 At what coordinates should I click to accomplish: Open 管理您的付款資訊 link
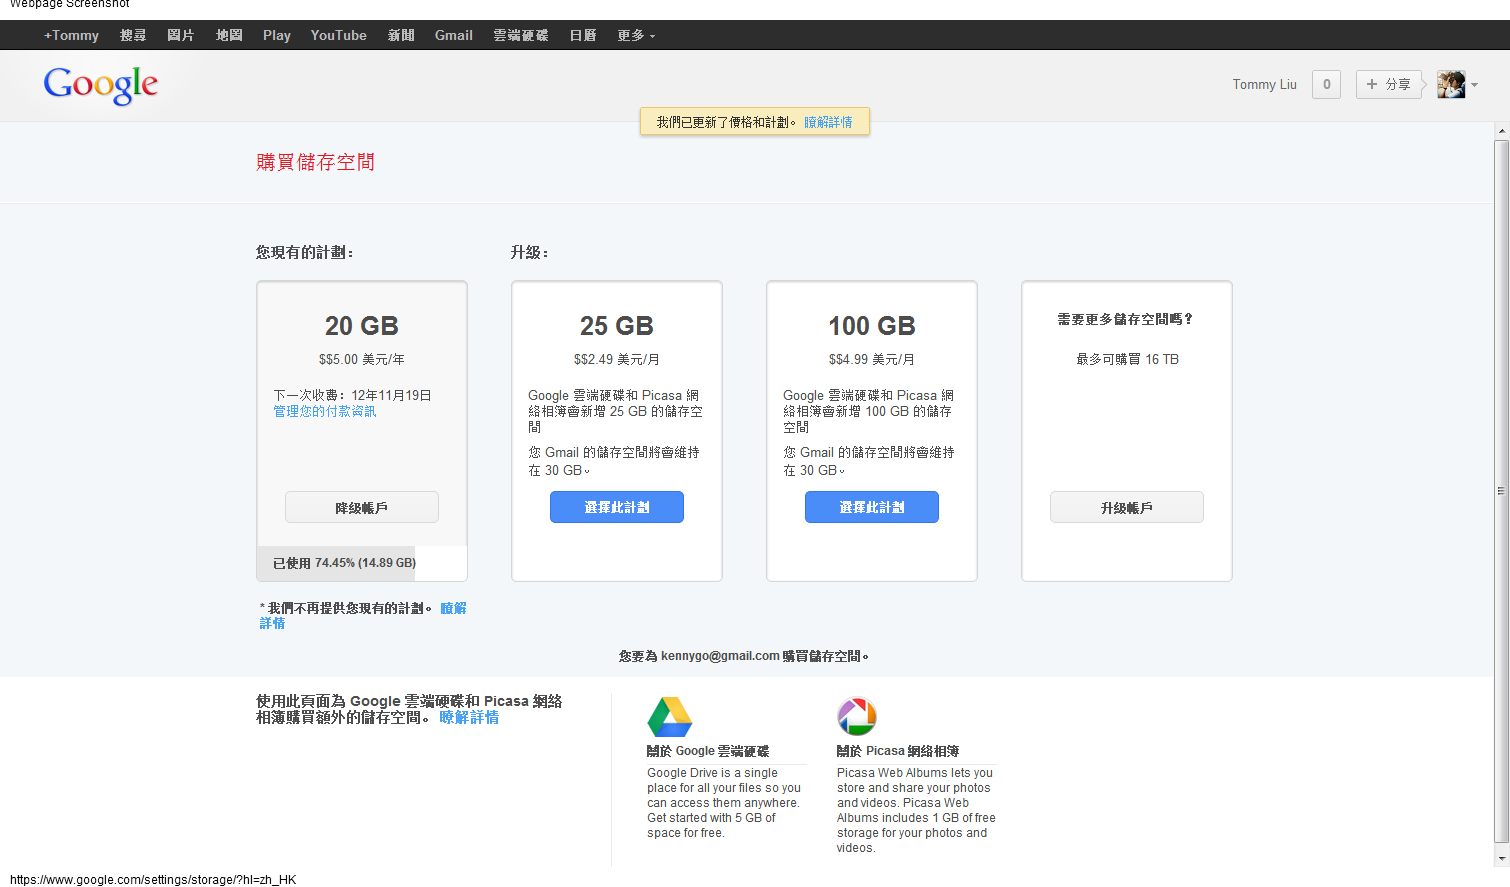pyautogui.click(x=325, y=411)
